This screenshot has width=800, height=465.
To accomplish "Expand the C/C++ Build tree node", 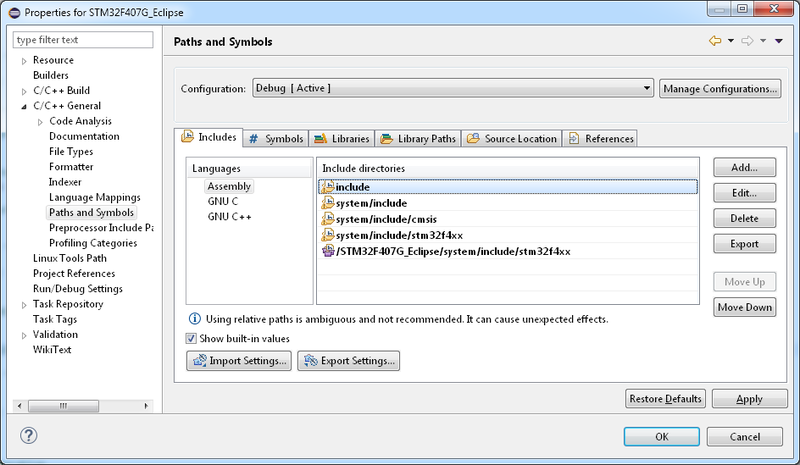I will pyautogui.click(x=24, y=91).
